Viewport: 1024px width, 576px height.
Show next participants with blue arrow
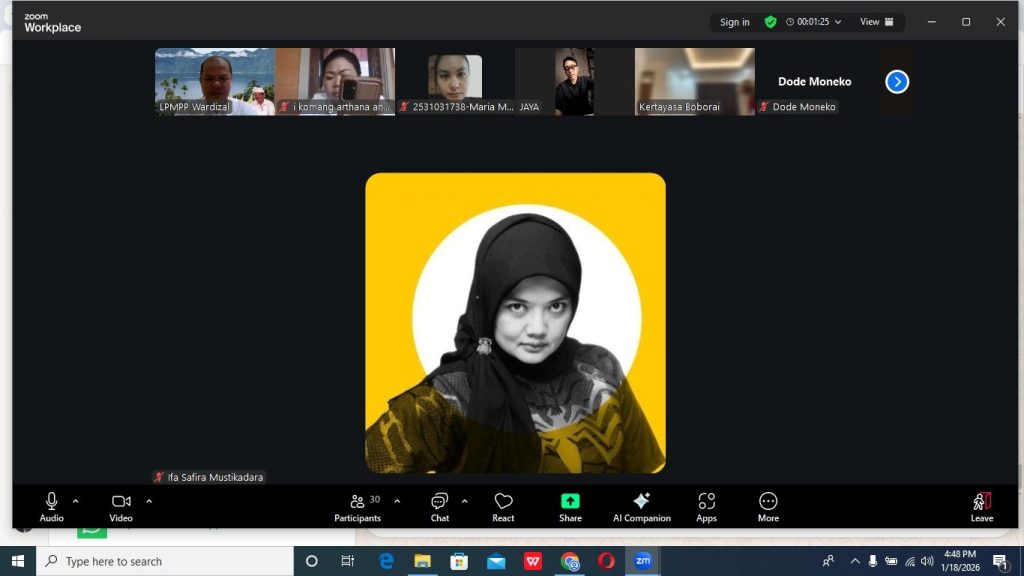[x=897, y=82]
